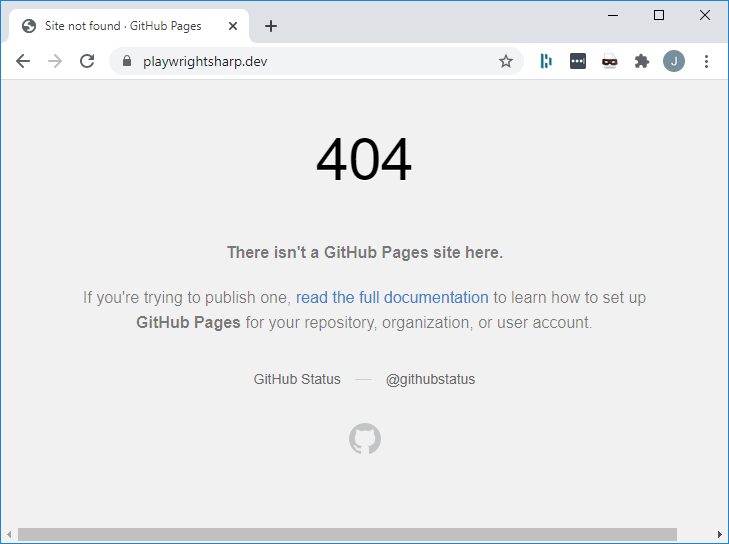Bookmark this page with the star

[505, 61]
